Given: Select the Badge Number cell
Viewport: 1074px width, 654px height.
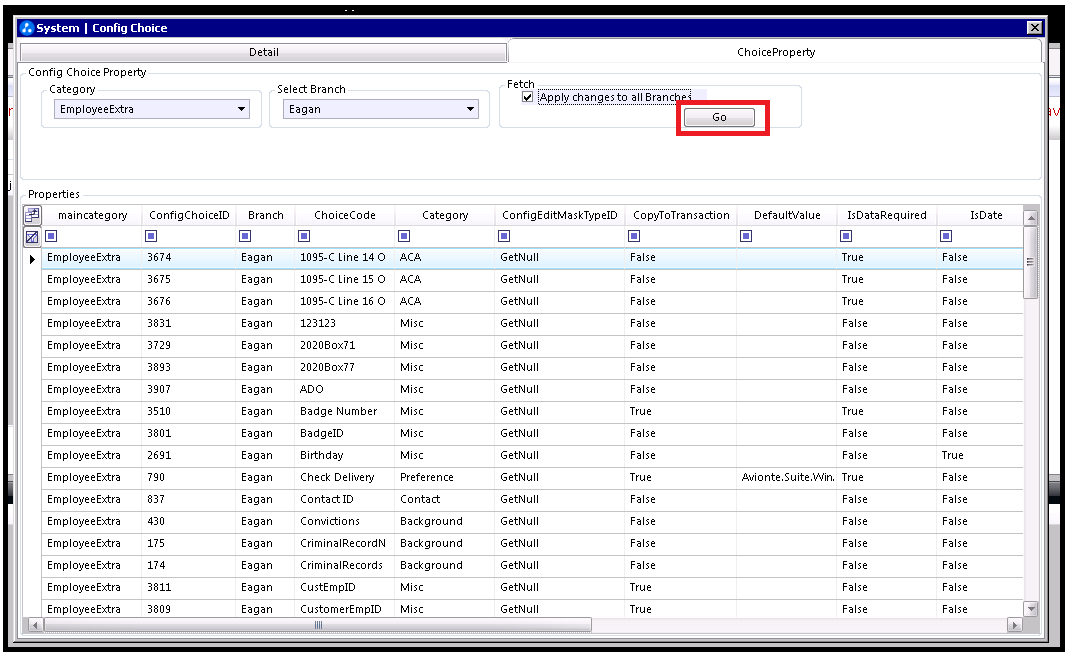Looking at the screenshot, I should point(345,412).
